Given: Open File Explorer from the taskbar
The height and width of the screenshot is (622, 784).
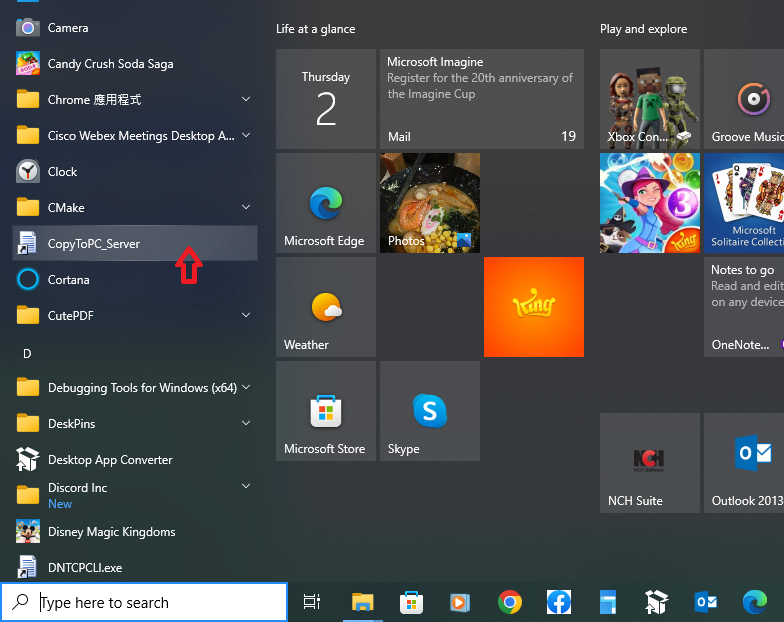Looking at the screenshot, I should (x=362, y=602).
